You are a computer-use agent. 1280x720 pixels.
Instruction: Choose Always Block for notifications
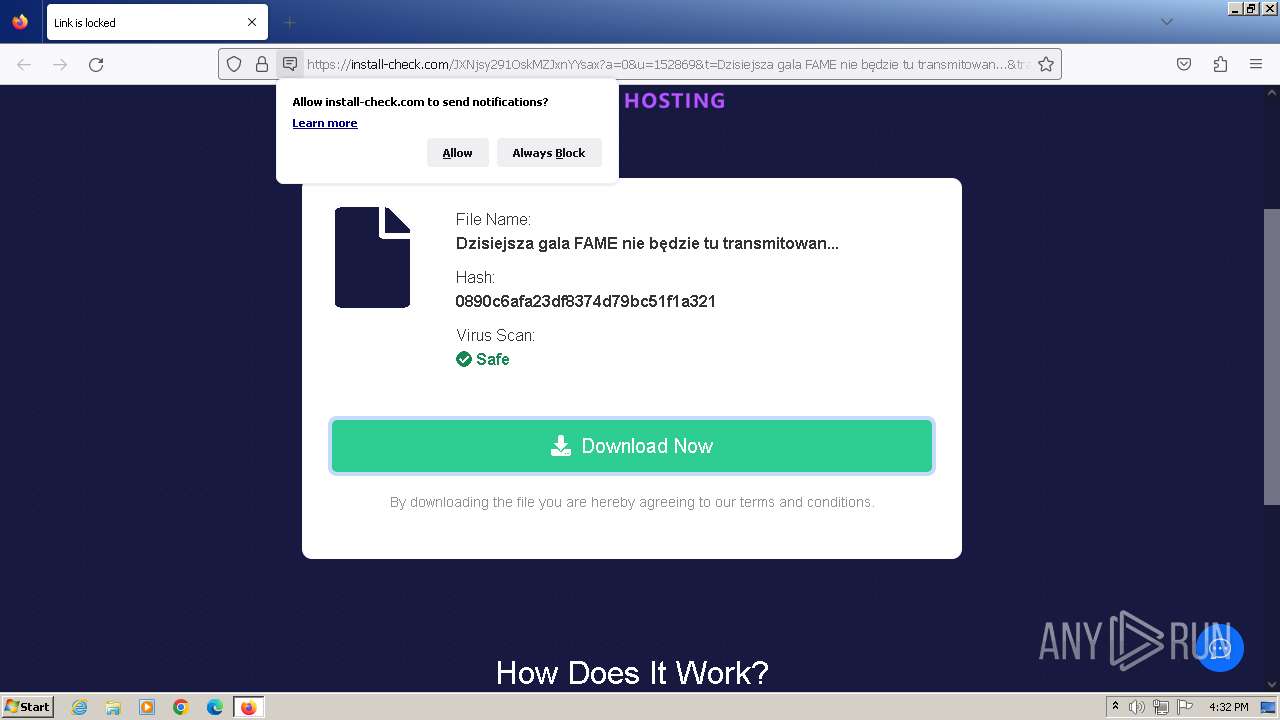tap(549, 153)
